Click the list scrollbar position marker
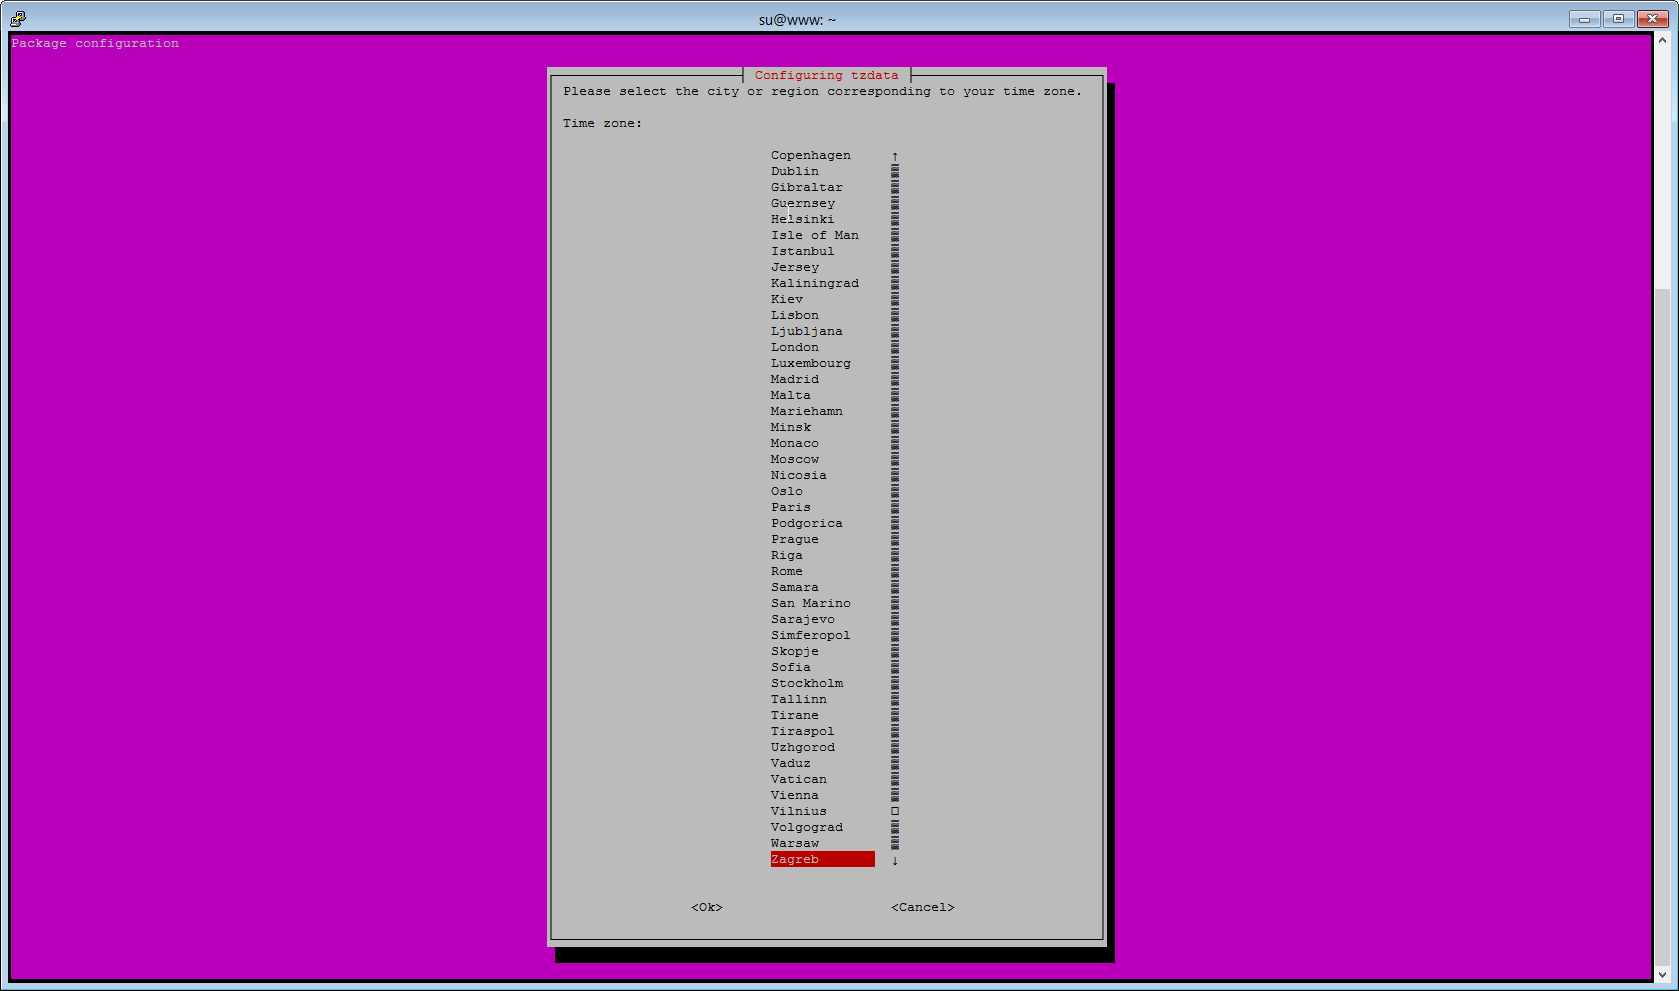The width and height of the screenshot is (1679, 991). pyautogui.click(x=895, y=811)
